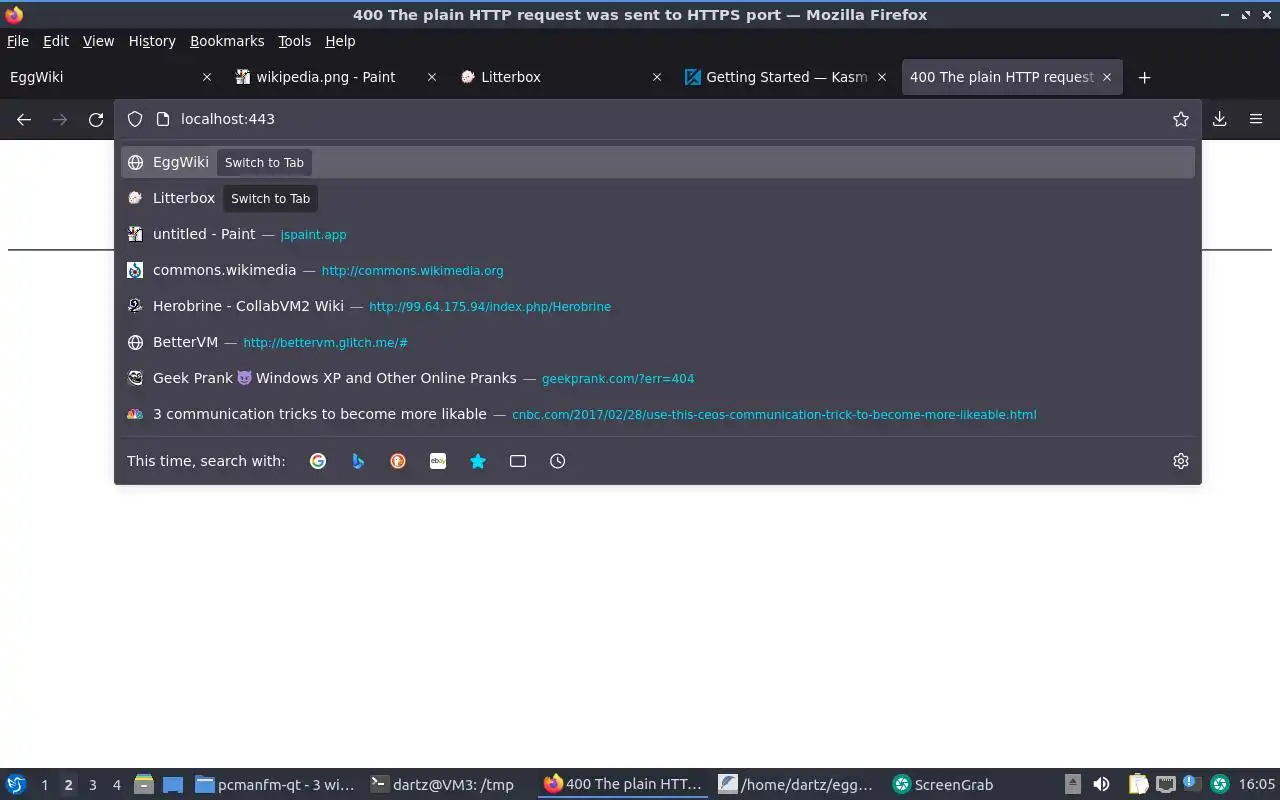Switch to the dartz@VM3 terminal window

443,785
